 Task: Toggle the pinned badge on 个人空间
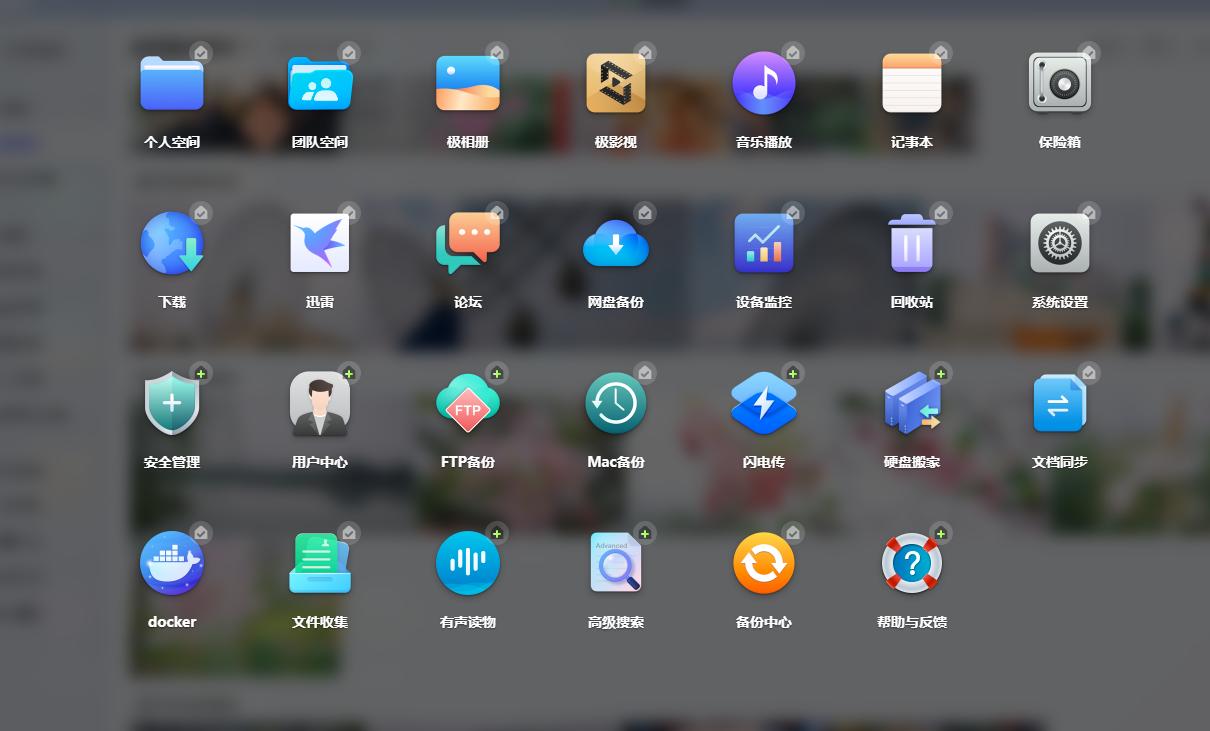(201, 52)
